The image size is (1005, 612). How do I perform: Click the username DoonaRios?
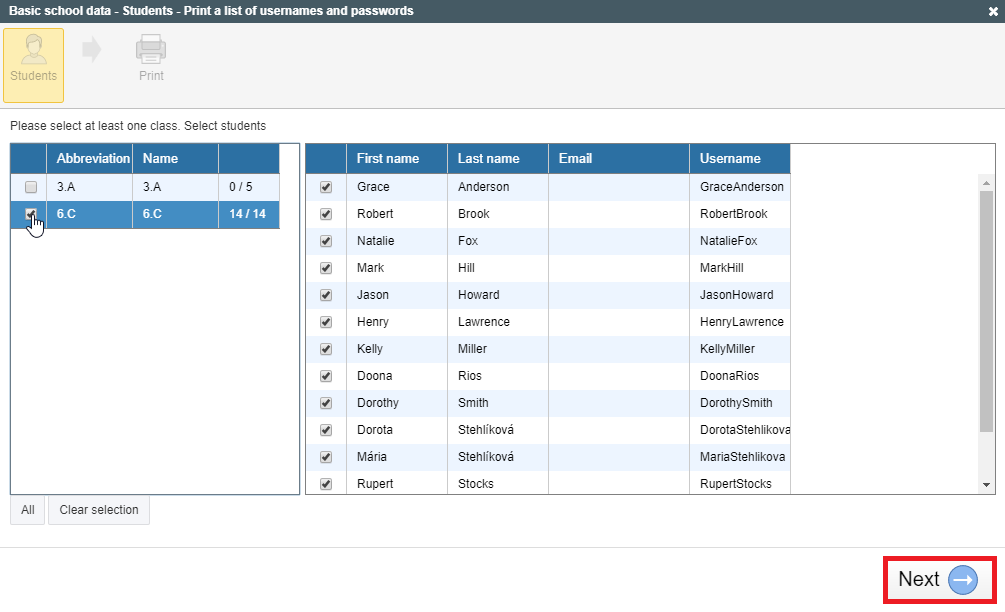[x=729, y=376]
